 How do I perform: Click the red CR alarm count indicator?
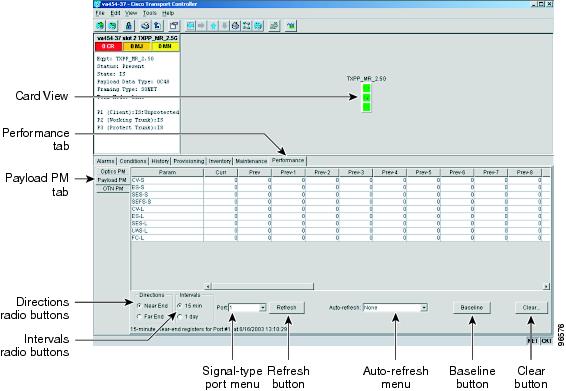pos(108,47)
